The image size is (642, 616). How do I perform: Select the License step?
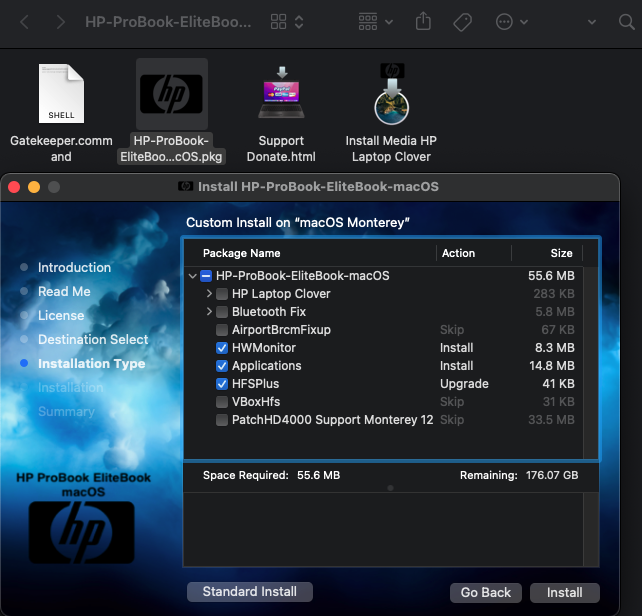pos(61,315)
